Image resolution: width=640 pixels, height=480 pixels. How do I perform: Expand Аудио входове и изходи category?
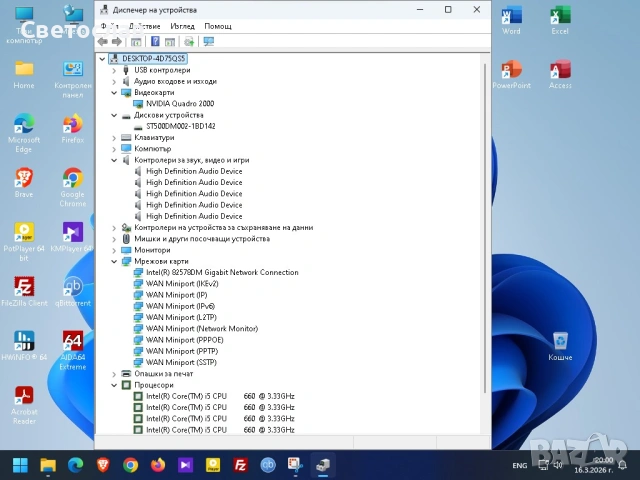coord(114,82)
